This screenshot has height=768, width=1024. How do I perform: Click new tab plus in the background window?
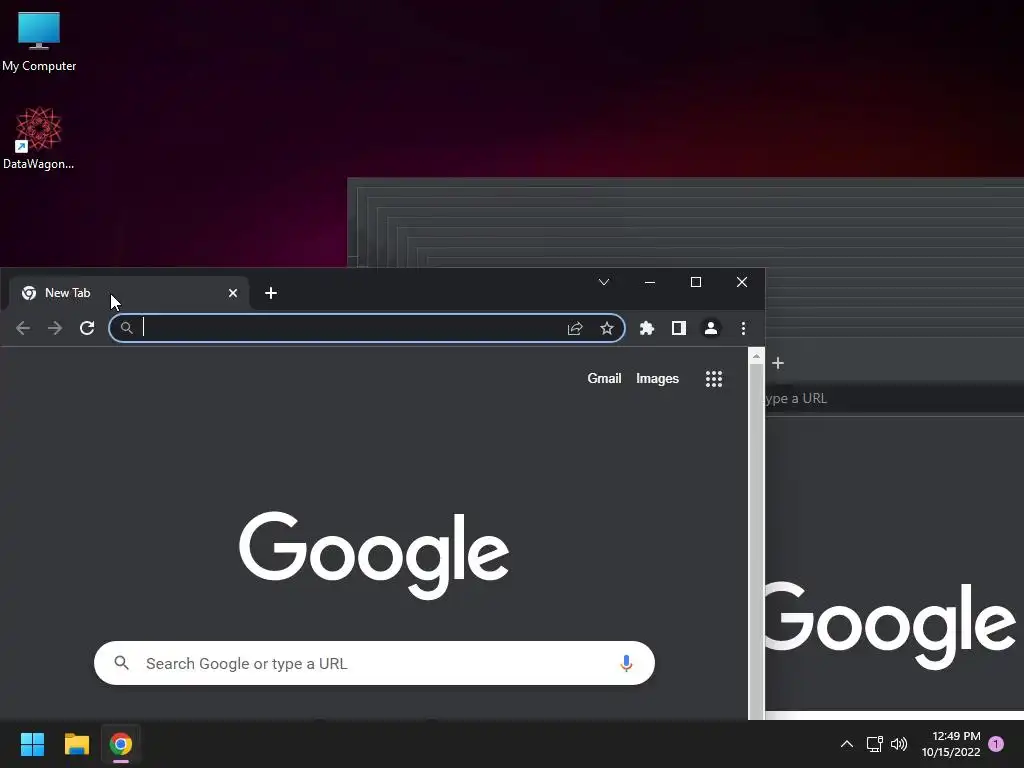(778, 363)
